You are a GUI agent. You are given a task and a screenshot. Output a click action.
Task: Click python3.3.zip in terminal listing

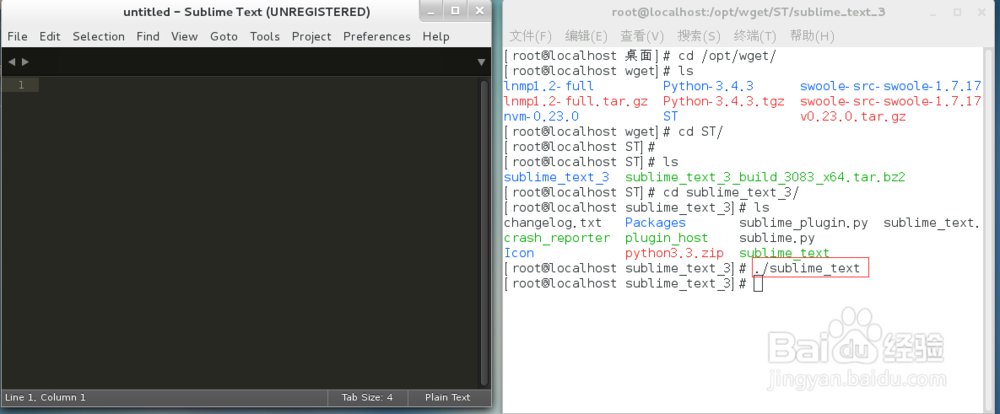click(x=674, y=253)
